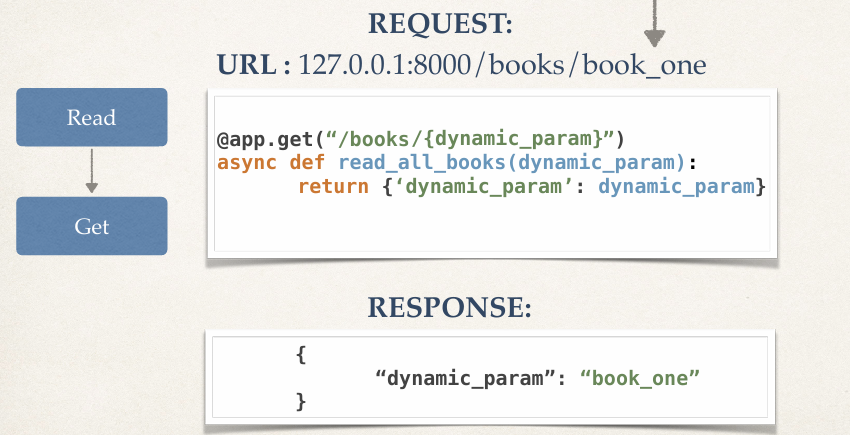The height and width of the screenshot is (435, 850).
Task: Click the address 127.0.0.1:8000/books/book_one
Action: (503, 66)
